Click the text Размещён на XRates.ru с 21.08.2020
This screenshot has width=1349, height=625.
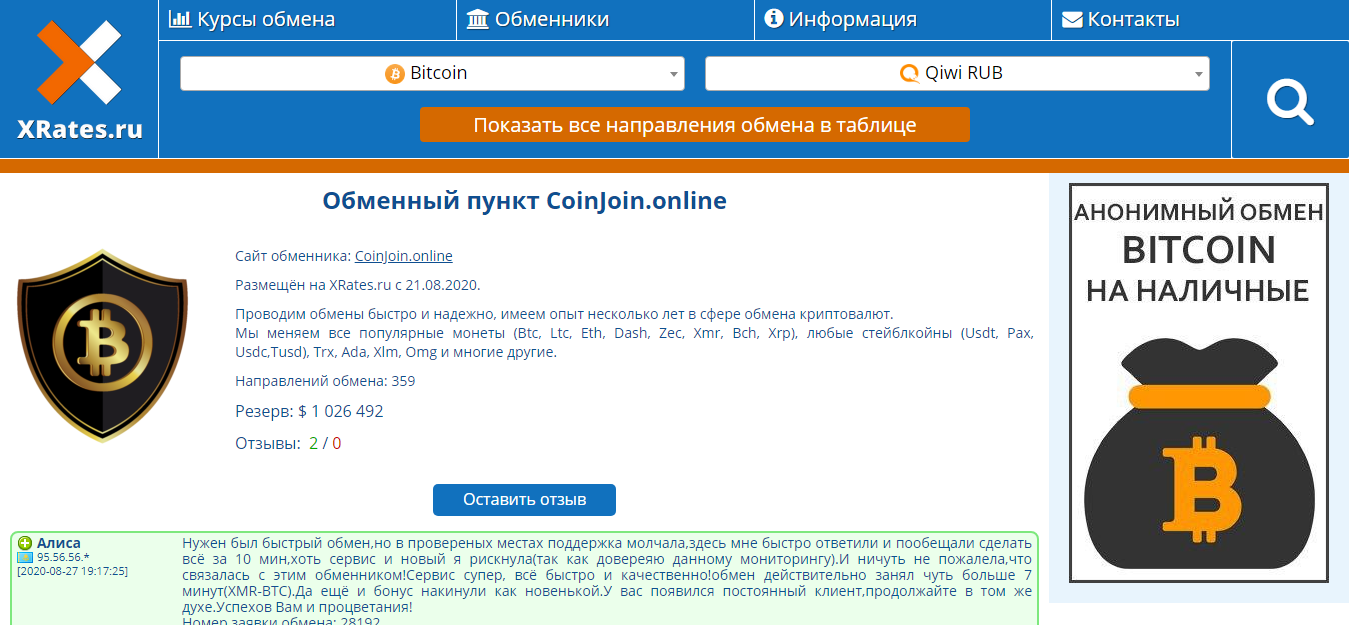[x=358, y=285]
